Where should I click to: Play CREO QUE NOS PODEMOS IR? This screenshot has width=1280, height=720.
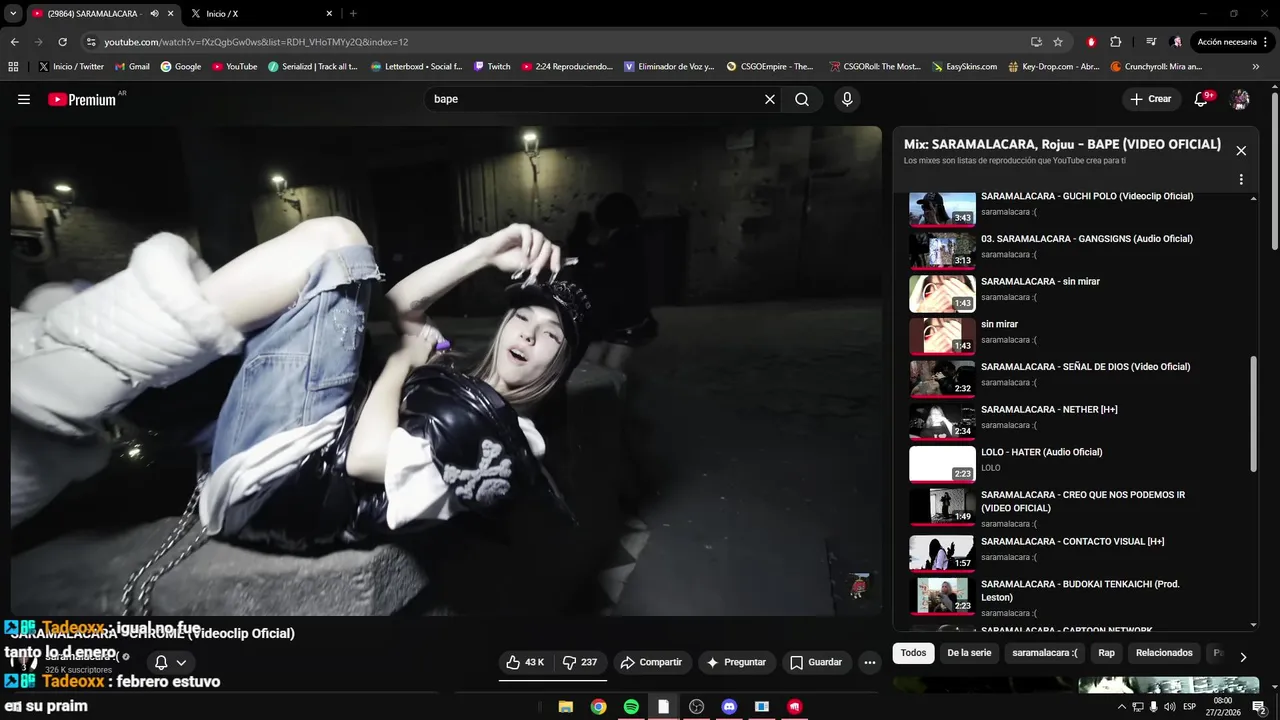1078,508
